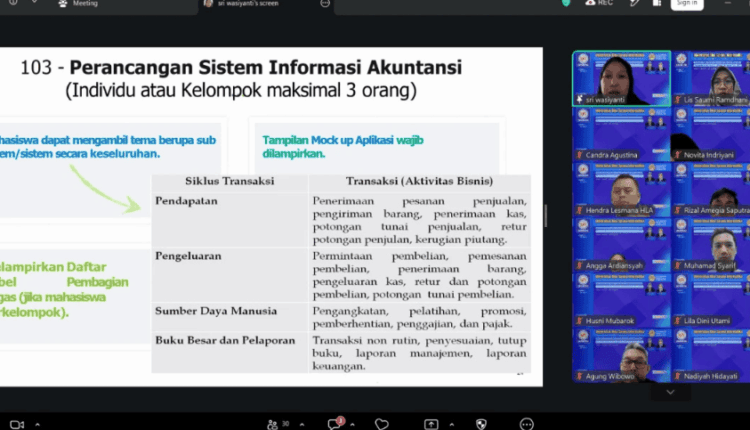Click the "Pendapatan" table cell
This screenshot has height=430, width=750.
pos(230,220)
